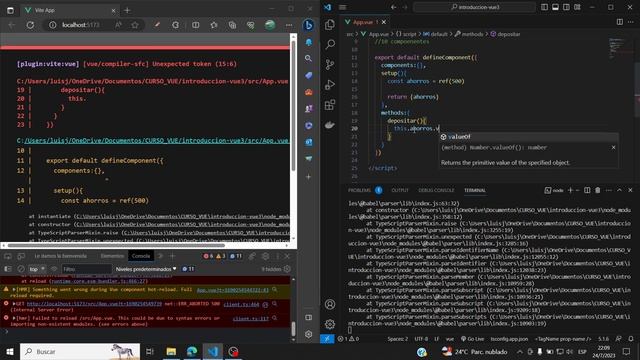Screen dimensions: 640x360
Task: Open the VS Code hamburger menu
Action: click(x=343, y=7)
